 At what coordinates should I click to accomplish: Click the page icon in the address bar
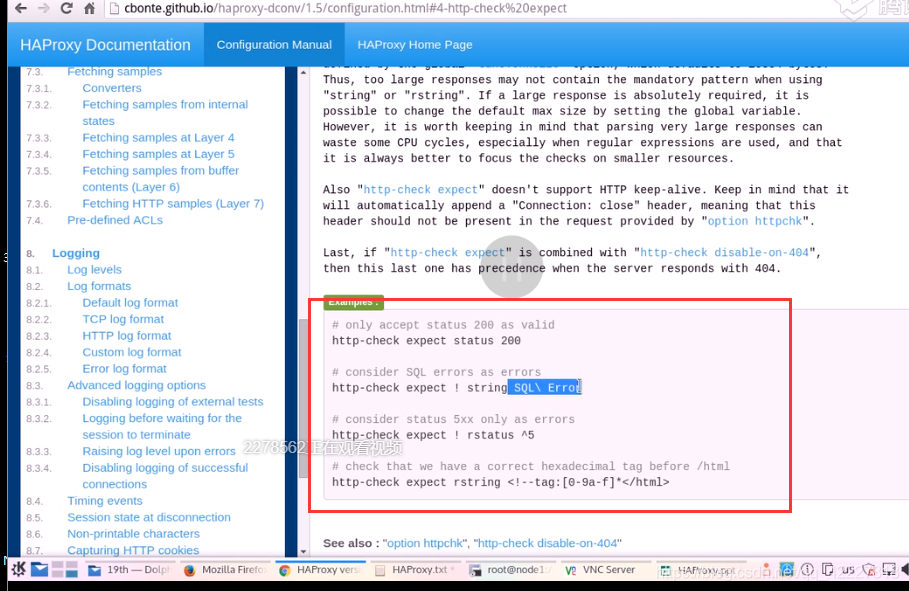click(x=114, y=8)
